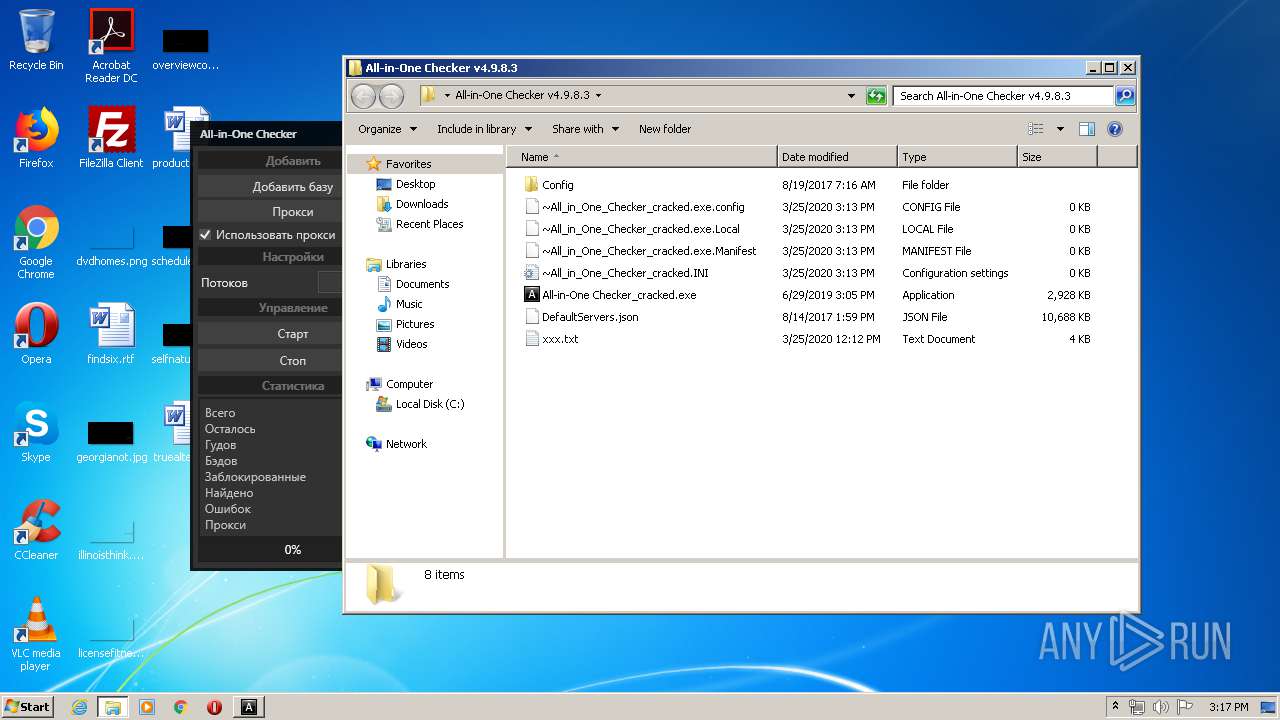This screenshot has height=720, width=1280.
Task: Toggle the Использовать прокси checkbox
Action: coord(206,235)
